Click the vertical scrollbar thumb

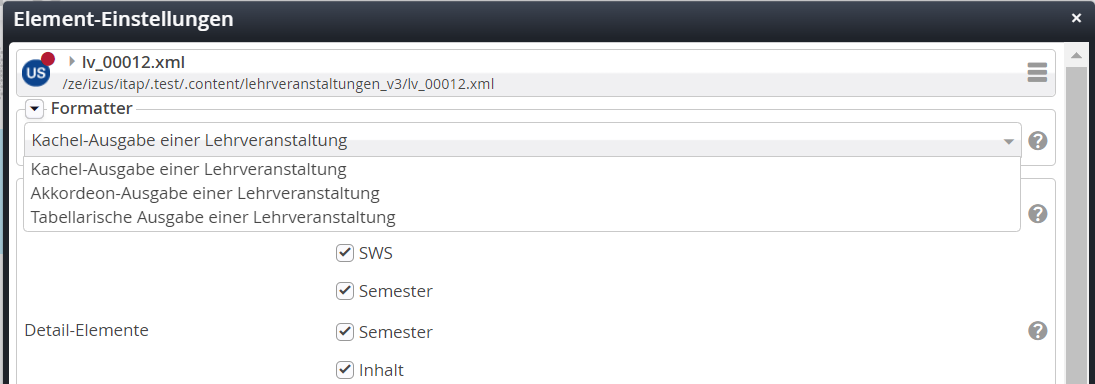1073,223
